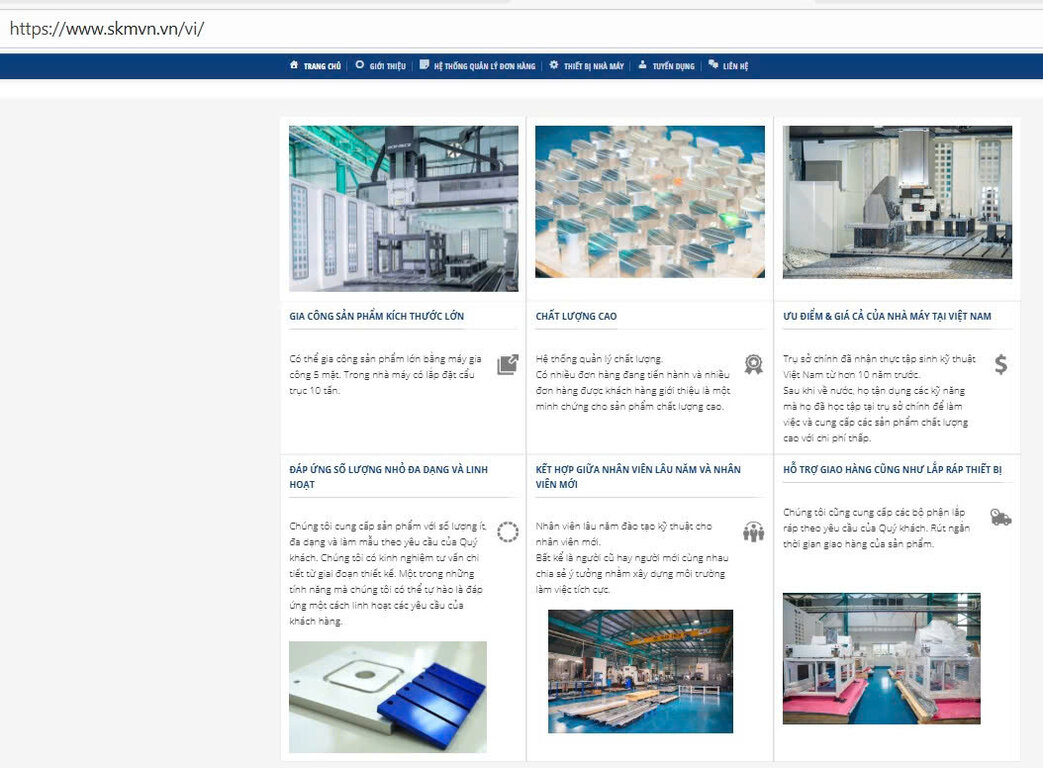Click the external-link icon in the large product machining card
The image size is (1043, 768).
(x=508, y=364)
